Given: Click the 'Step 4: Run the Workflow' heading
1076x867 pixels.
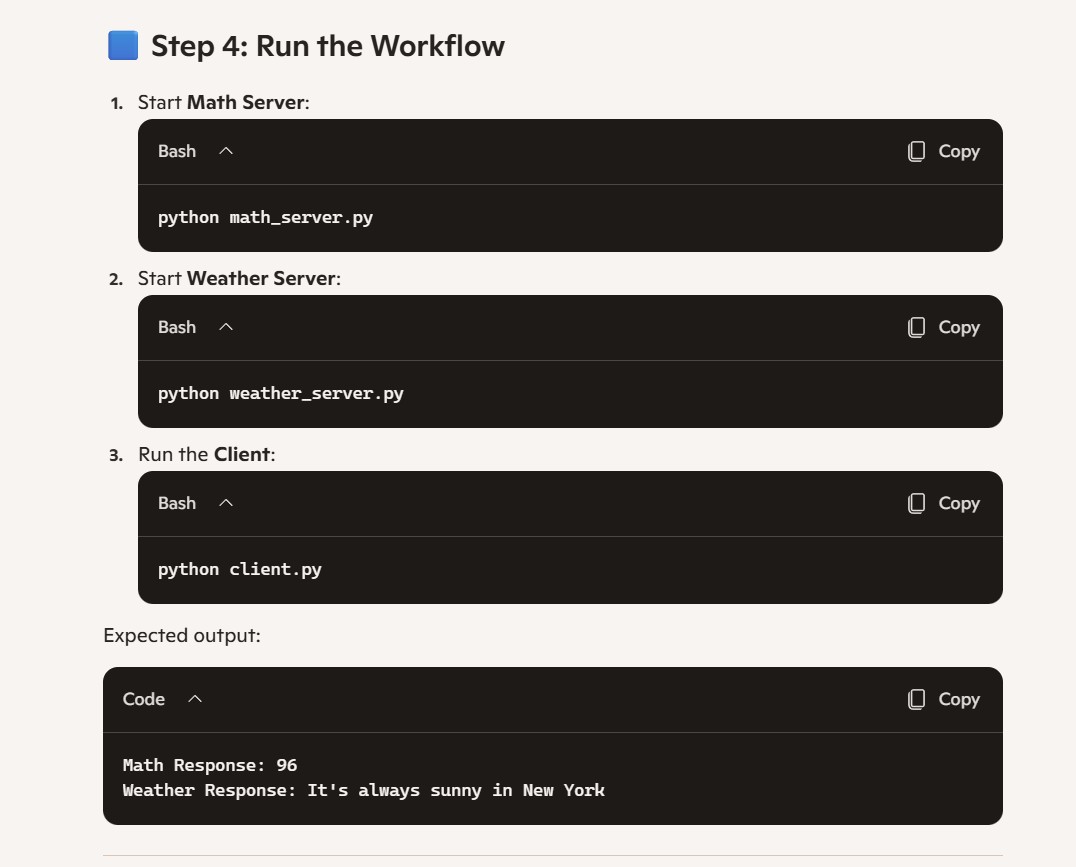Looking at the screenshot, I should 328,46.
